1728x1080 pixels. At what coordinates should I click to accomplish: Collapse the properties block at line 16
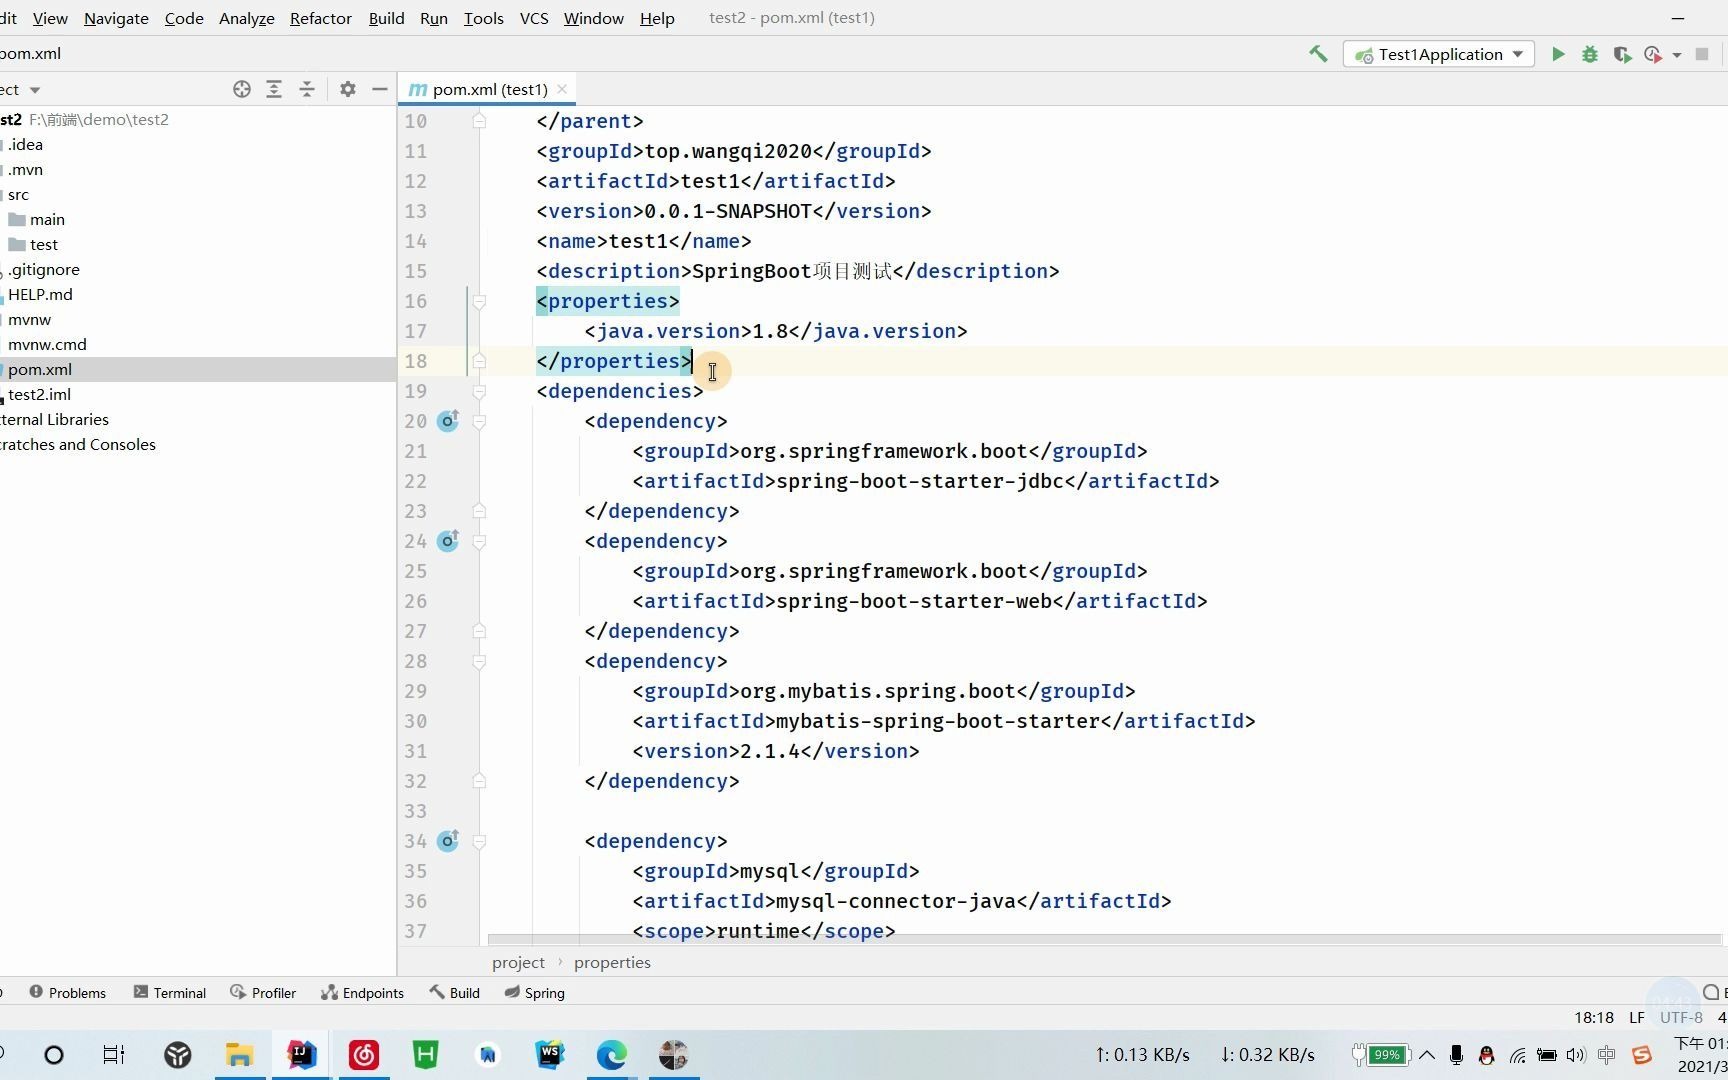tap(479, 301)
